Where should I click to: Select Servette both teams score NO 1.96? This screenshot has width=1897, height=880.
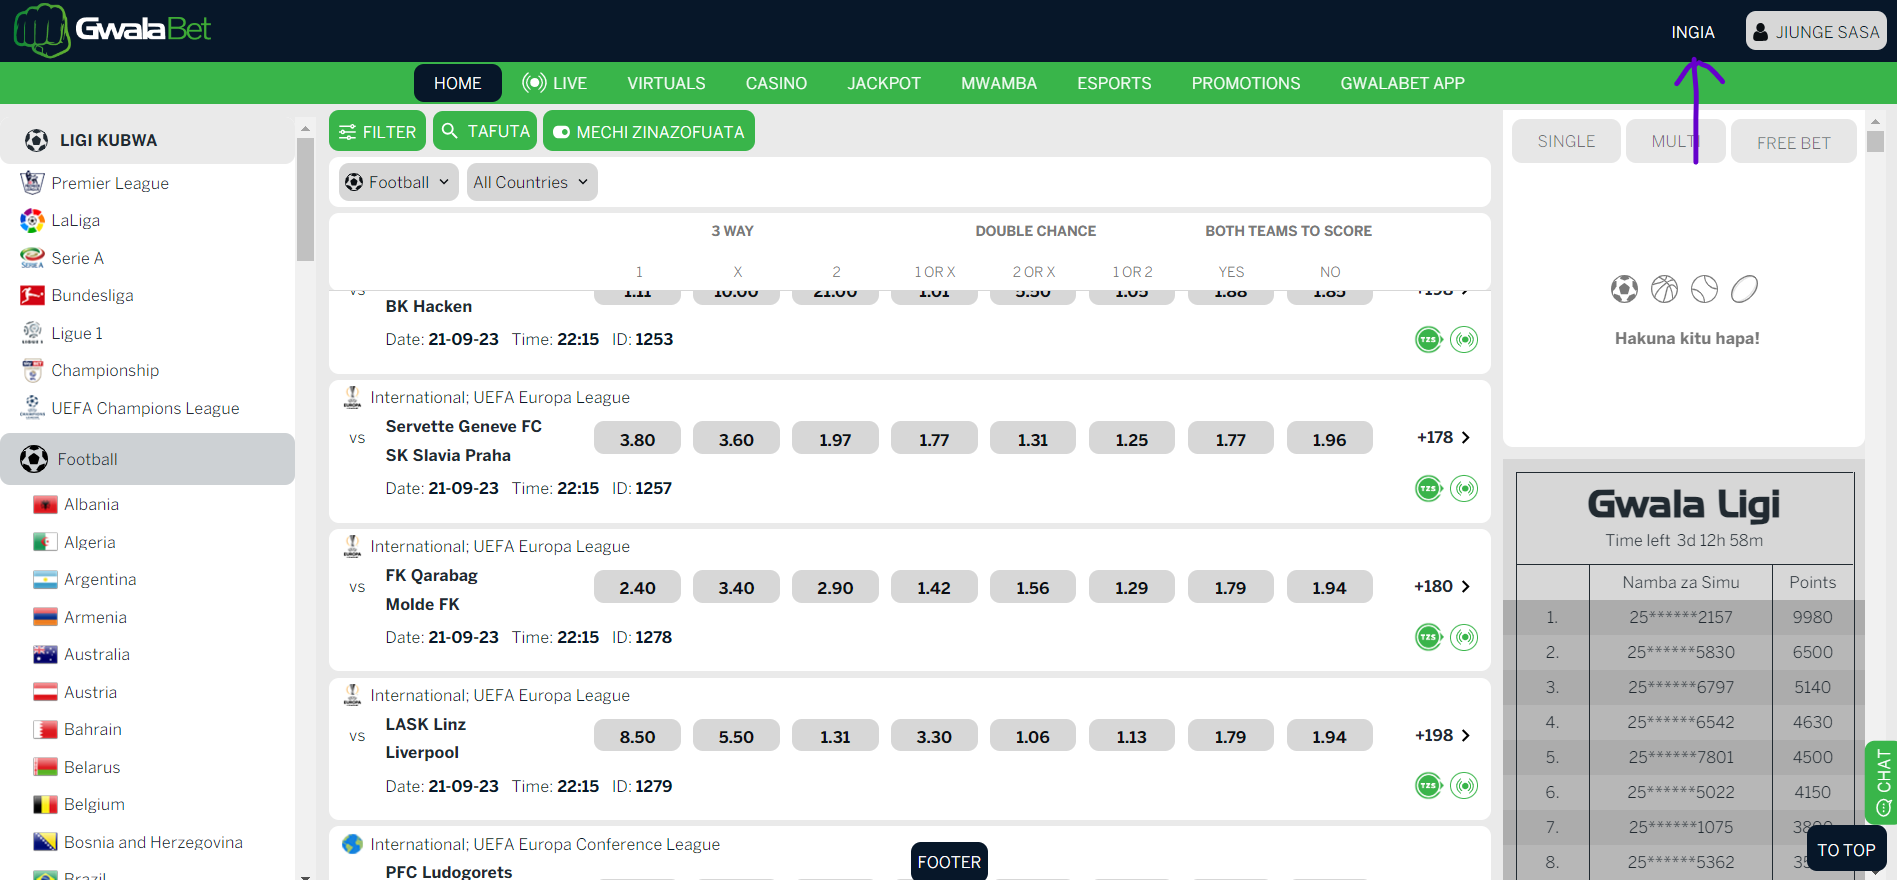(x=1329, y=438)
